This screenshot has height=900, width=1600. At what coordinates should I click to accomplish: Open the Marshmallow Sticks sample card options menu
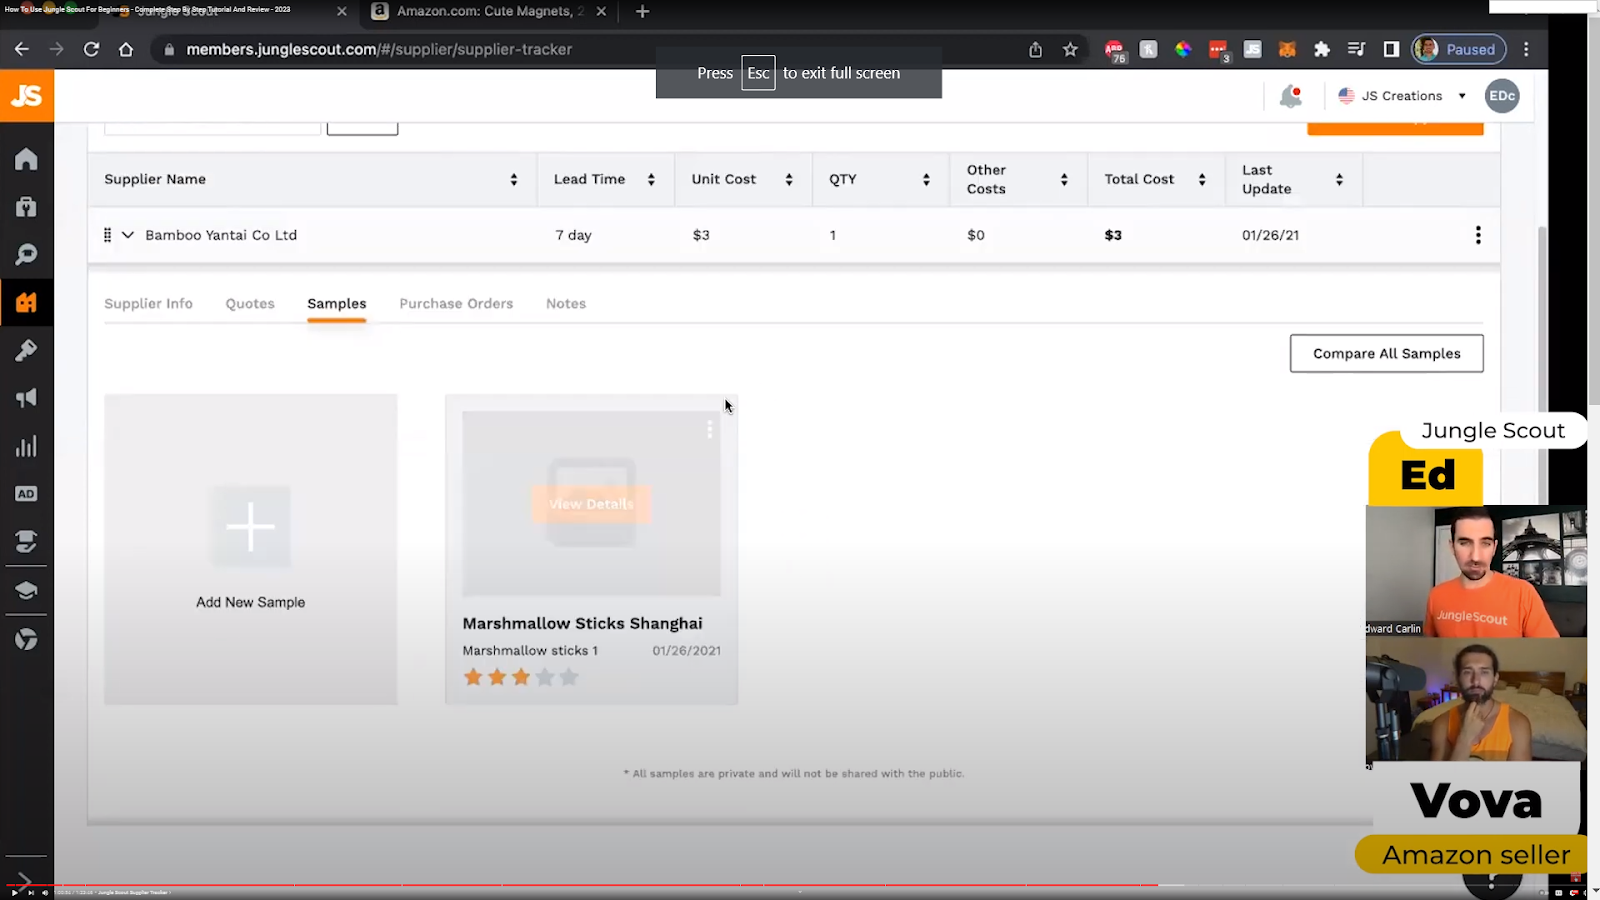pyautogui.click(x=710, y=429)
